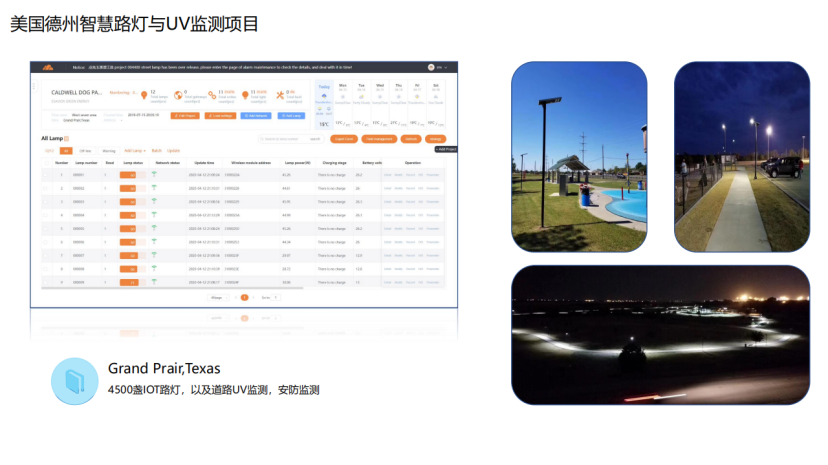Check the box for lamp 000004 row

pyautogui.click(x=45, y=215)
